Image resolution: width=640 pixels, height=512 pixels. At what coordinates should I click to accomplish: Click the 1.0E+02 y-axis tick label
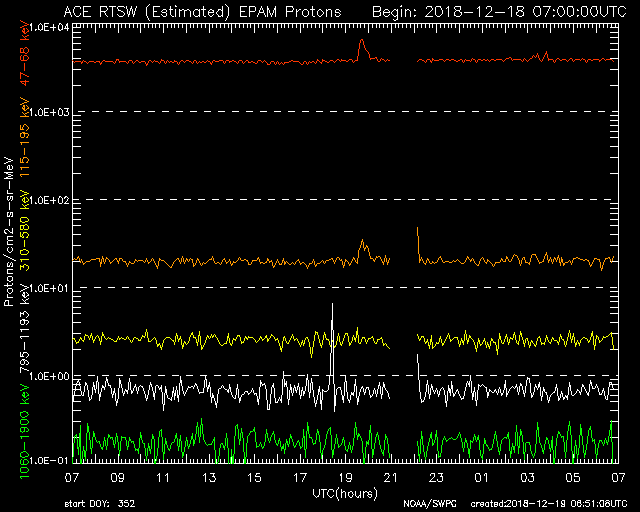pyautogui.click(x=47, y=200)
